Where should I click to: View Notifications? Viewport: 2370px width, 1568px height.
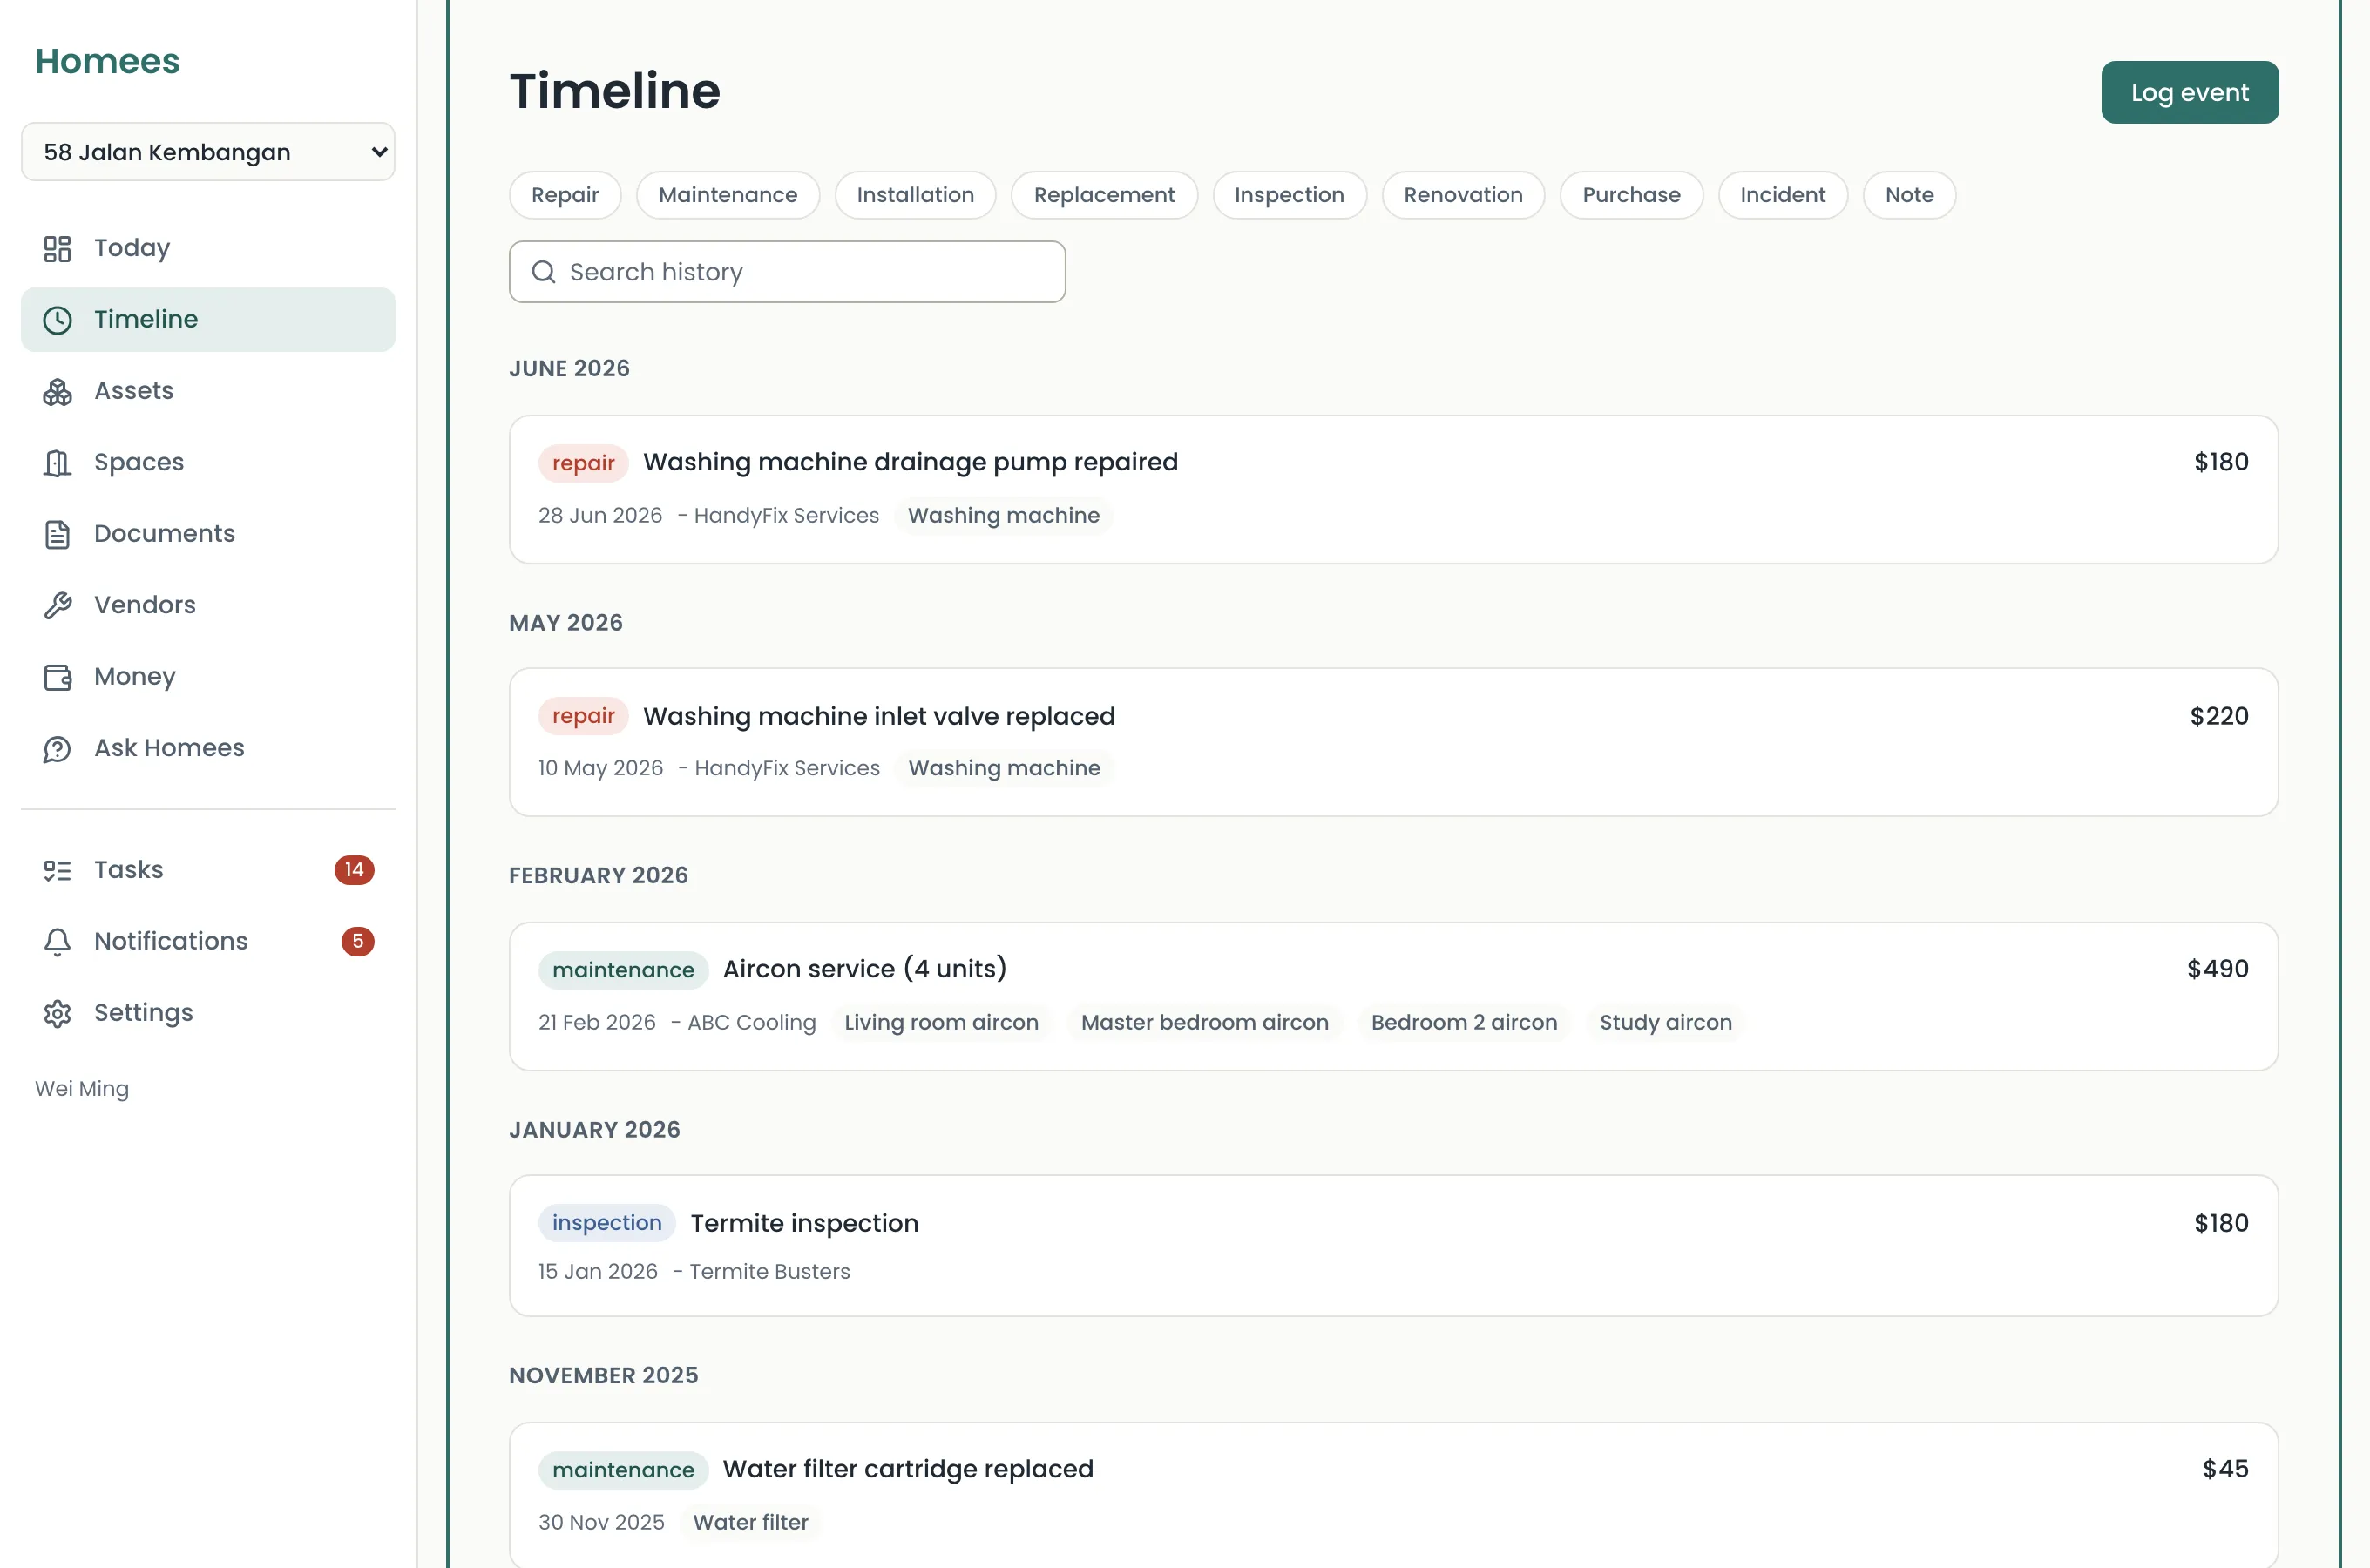(208, 942)
